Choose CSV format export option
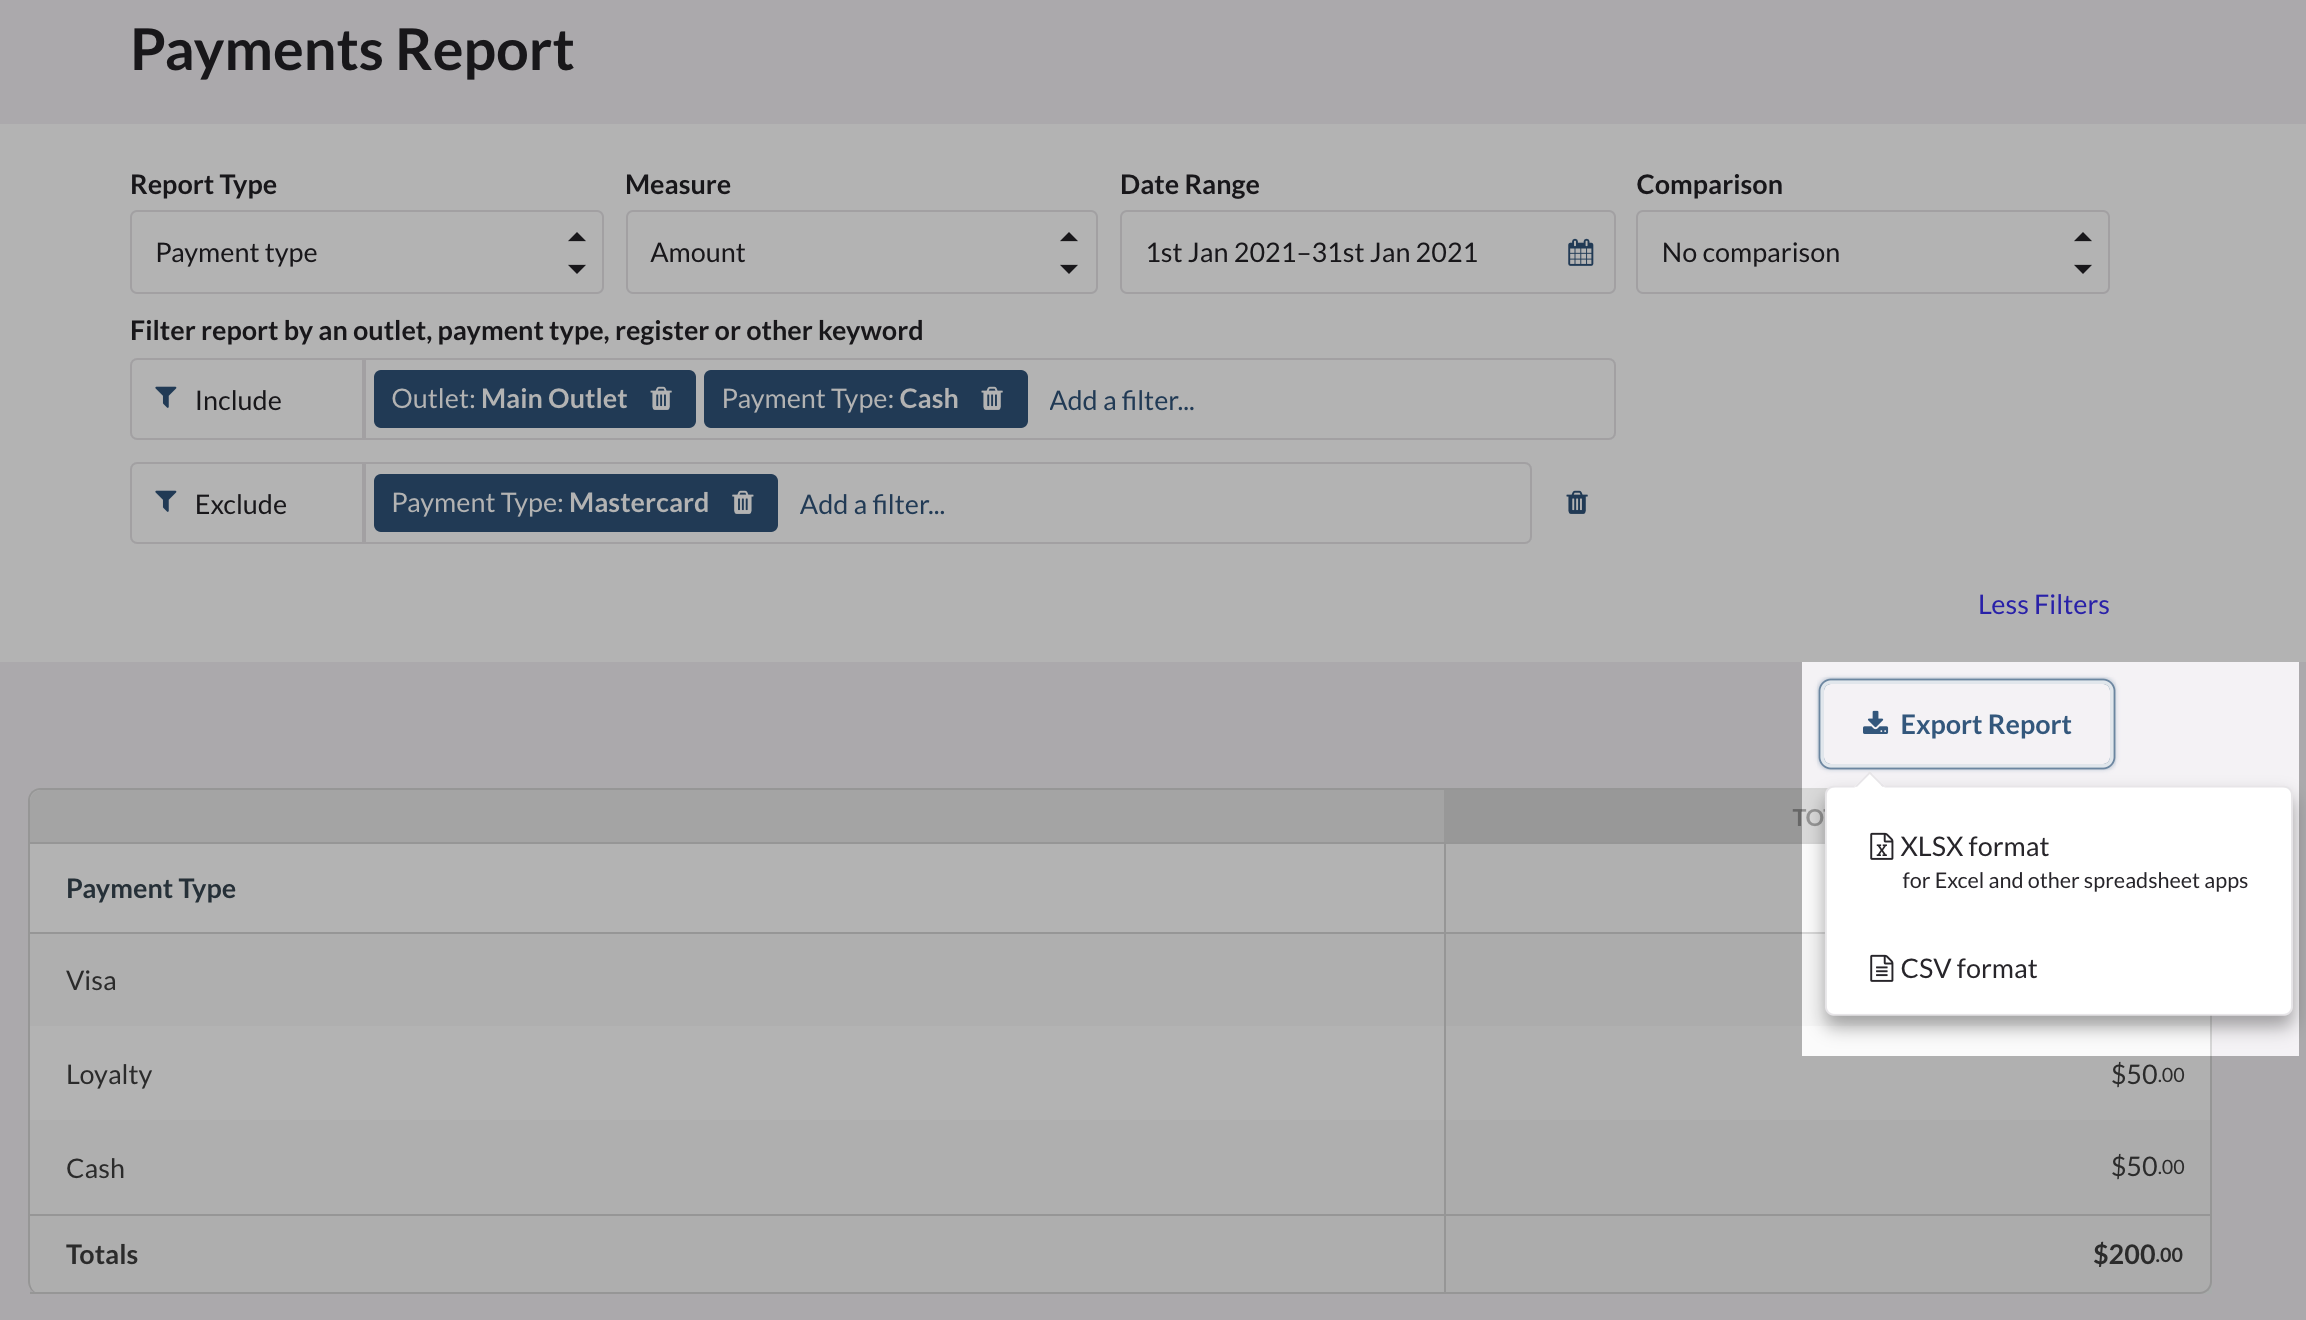2306x1320 pixels. 1968,969
